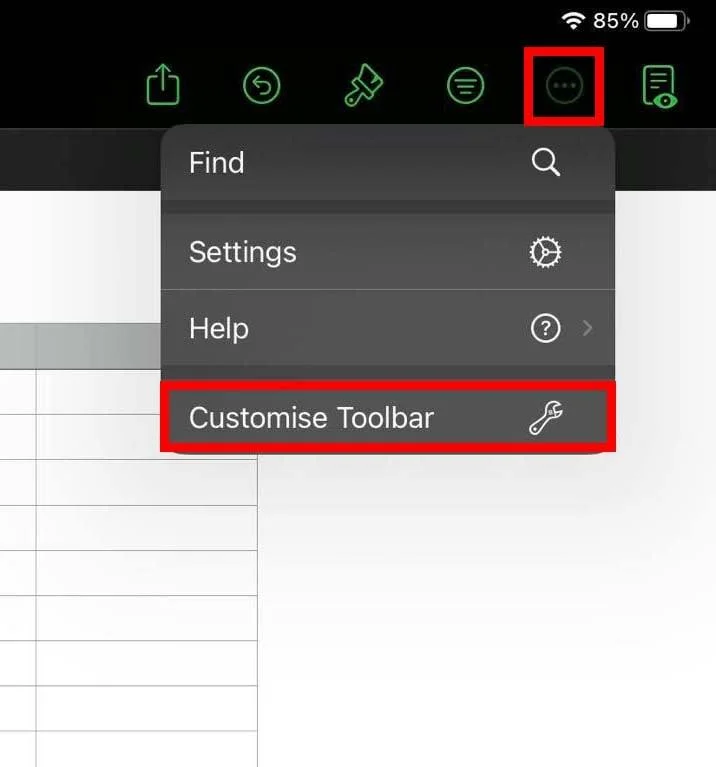Open the Format paintbrush tool
Screen dimensions: 716x767
pyautogui.click(x=363, y=87)
